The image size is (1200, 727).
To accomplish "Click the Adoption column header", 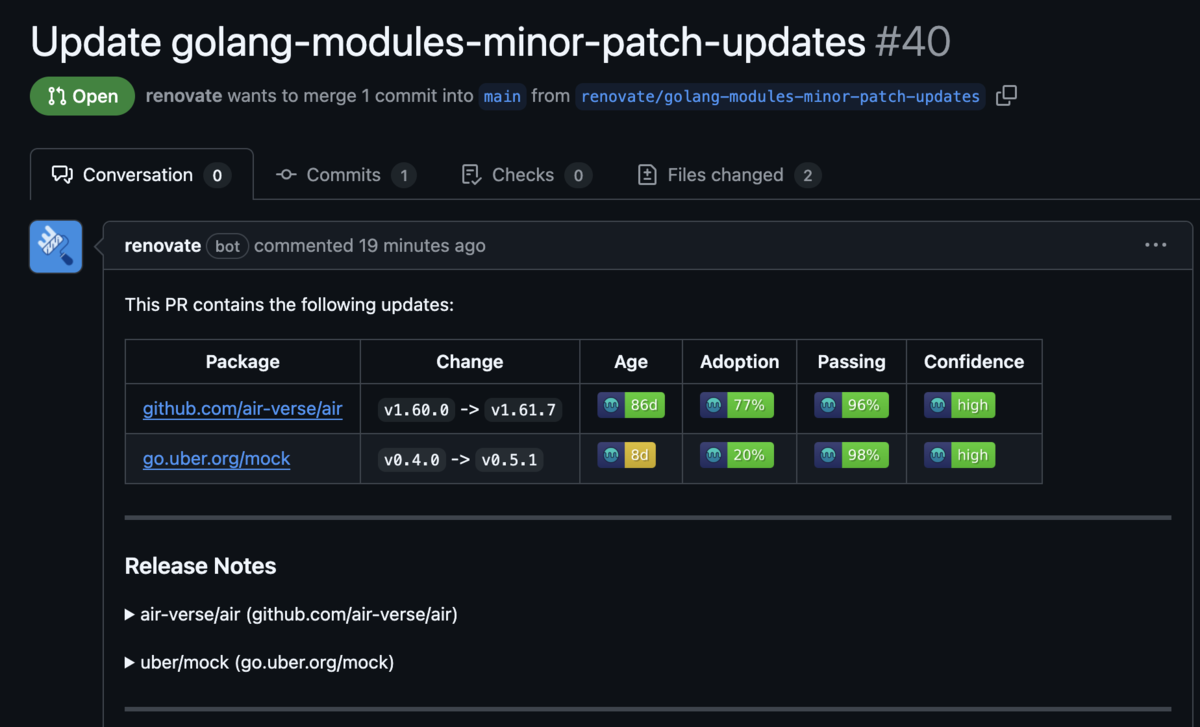I will pyautogui.click(x=740, y=362).
